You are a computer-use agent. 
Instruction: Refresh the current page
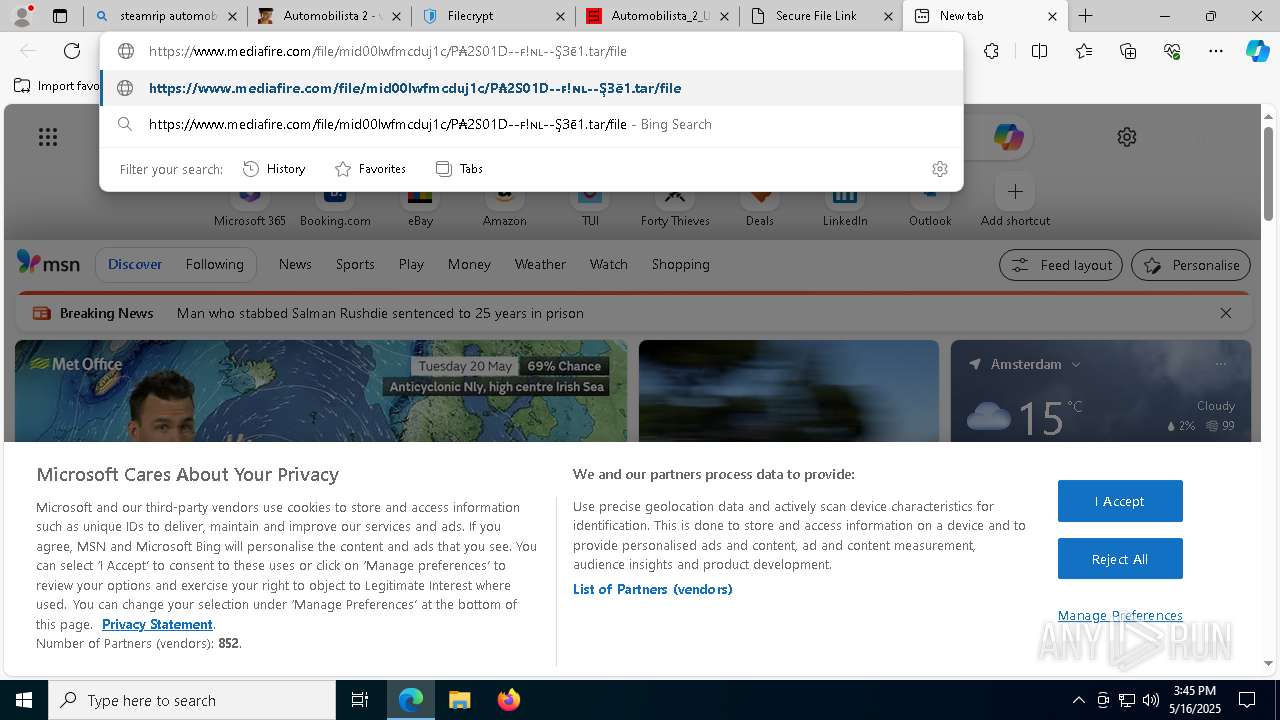(72, 51)
